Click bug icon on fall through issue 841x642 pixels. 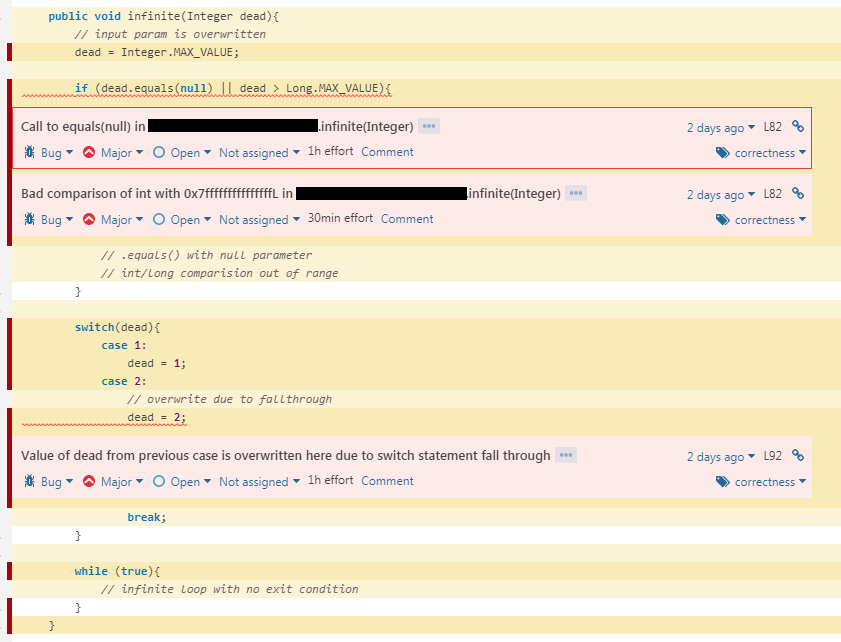(x=29, y=482)
